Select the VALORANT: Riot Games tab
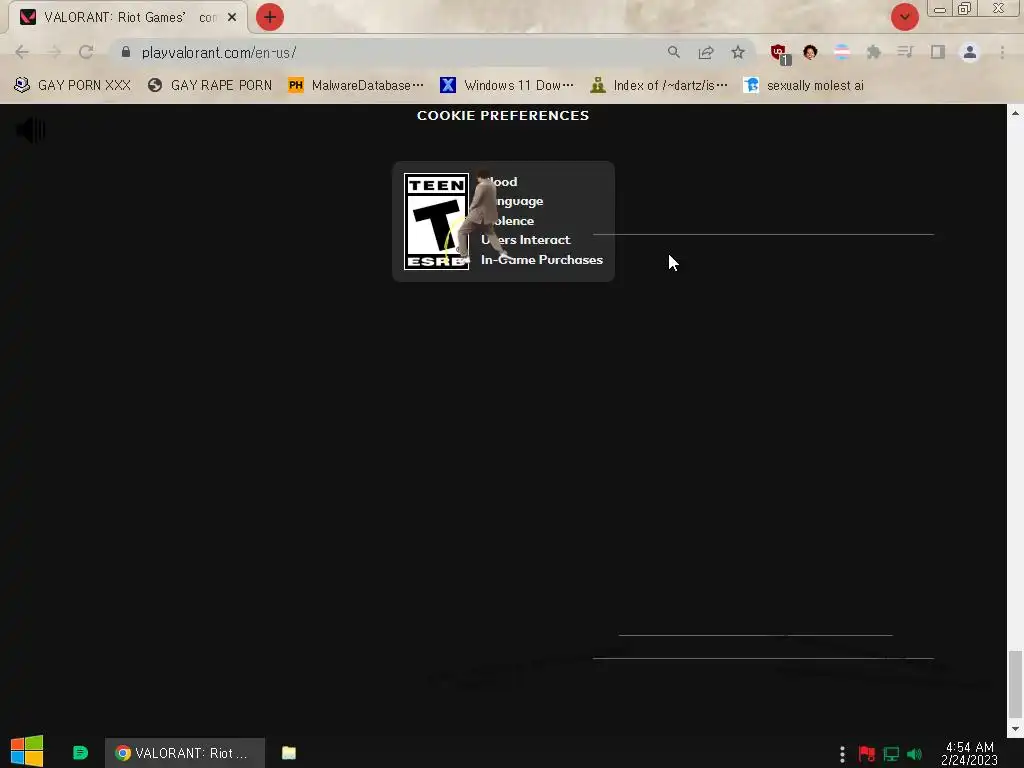1024x768 pixels. 127,18
